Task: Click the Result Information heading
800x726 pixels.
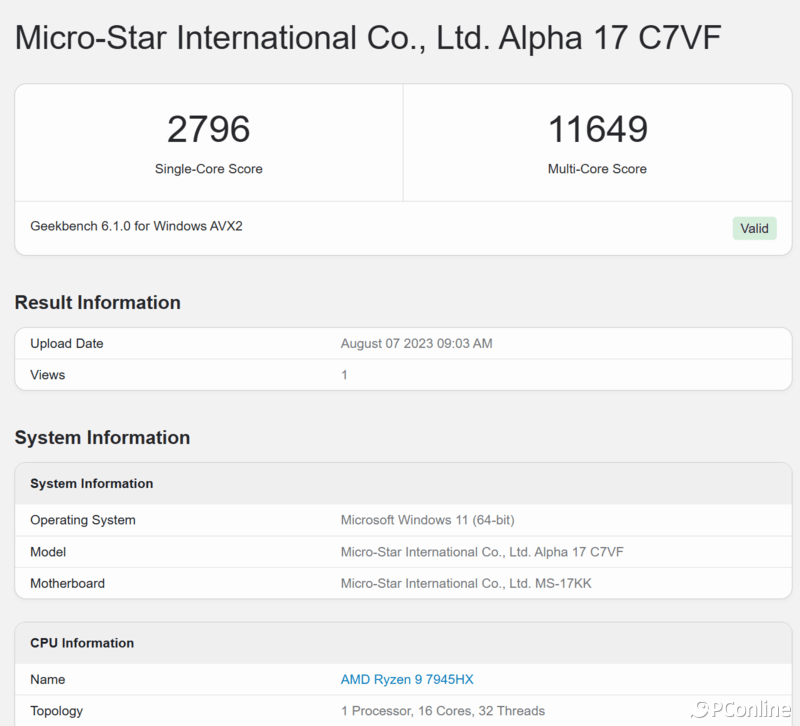Action: 97,303
